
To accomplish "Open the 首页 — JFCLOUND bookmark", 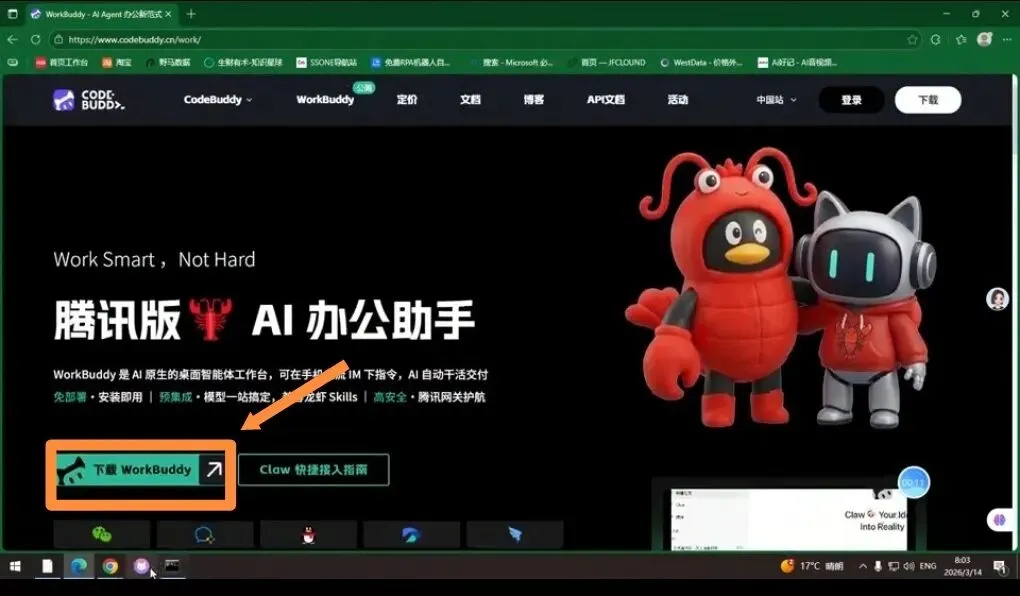I will pyautogui.click(x=606, y=62).
